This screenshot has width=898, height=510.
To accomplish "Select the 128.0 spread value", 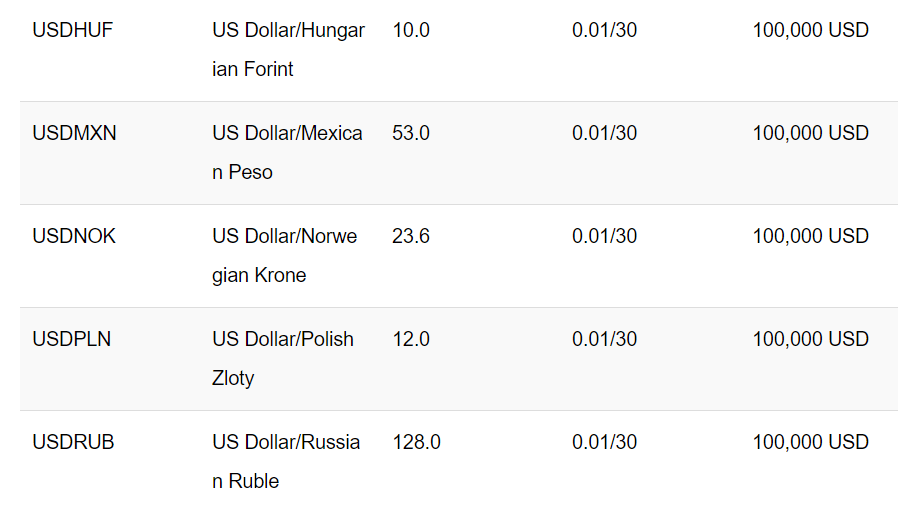I will tap(416, 442).
